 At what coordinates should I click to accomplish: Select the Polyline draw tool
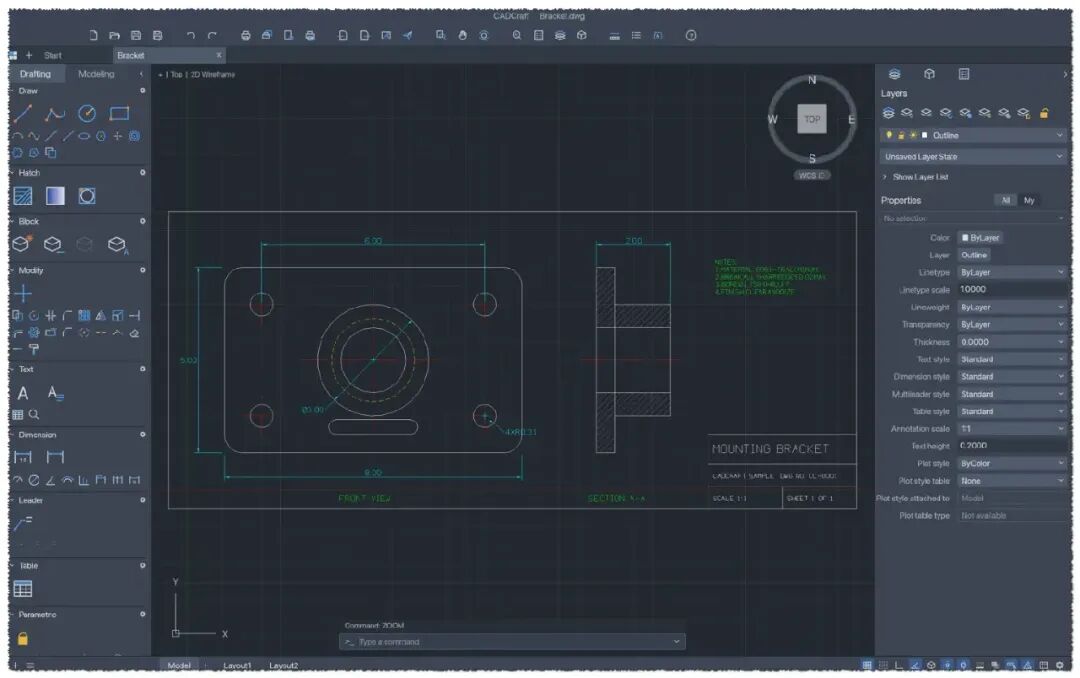click(x=54, y=113)
